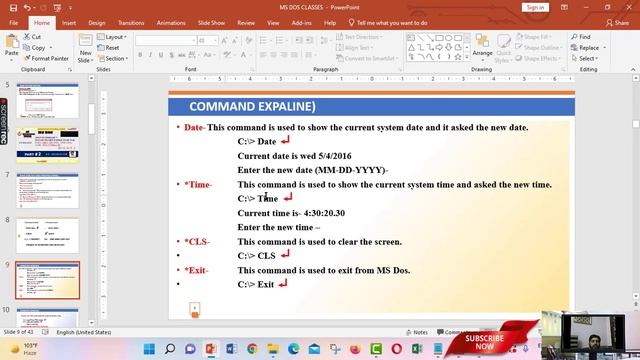
Task: Click the Paste clipboard icon
Action: tap(11, 41)
